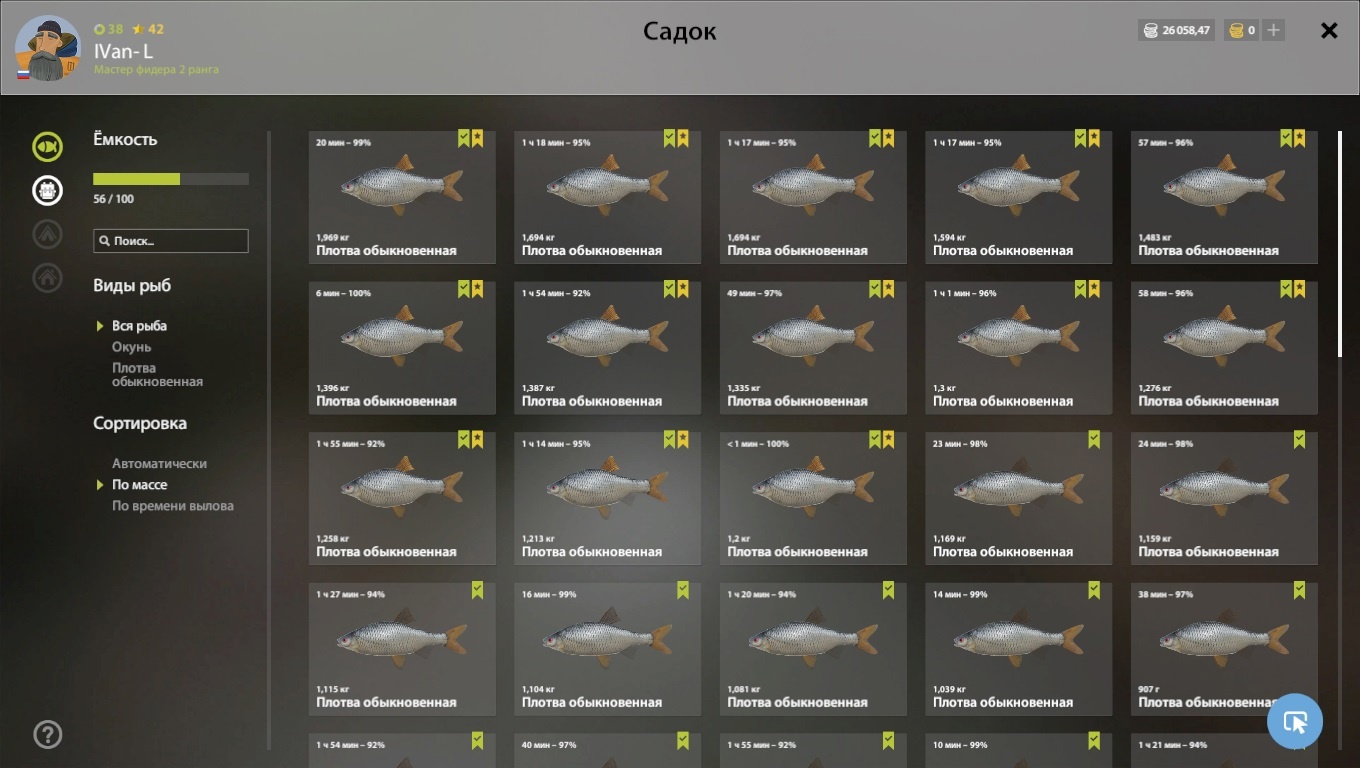The image size is (1360, 768).
Task: Show all fish with Вся рыба
Action: click(140, 326)
